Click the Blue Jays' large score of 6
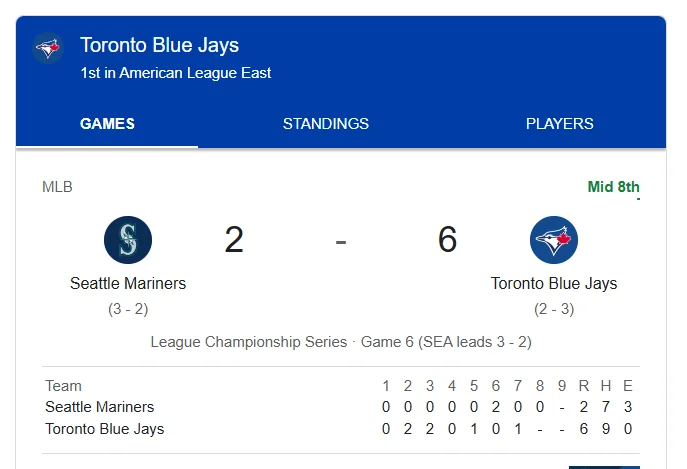687x469 pixels. [x=447, y=240]
